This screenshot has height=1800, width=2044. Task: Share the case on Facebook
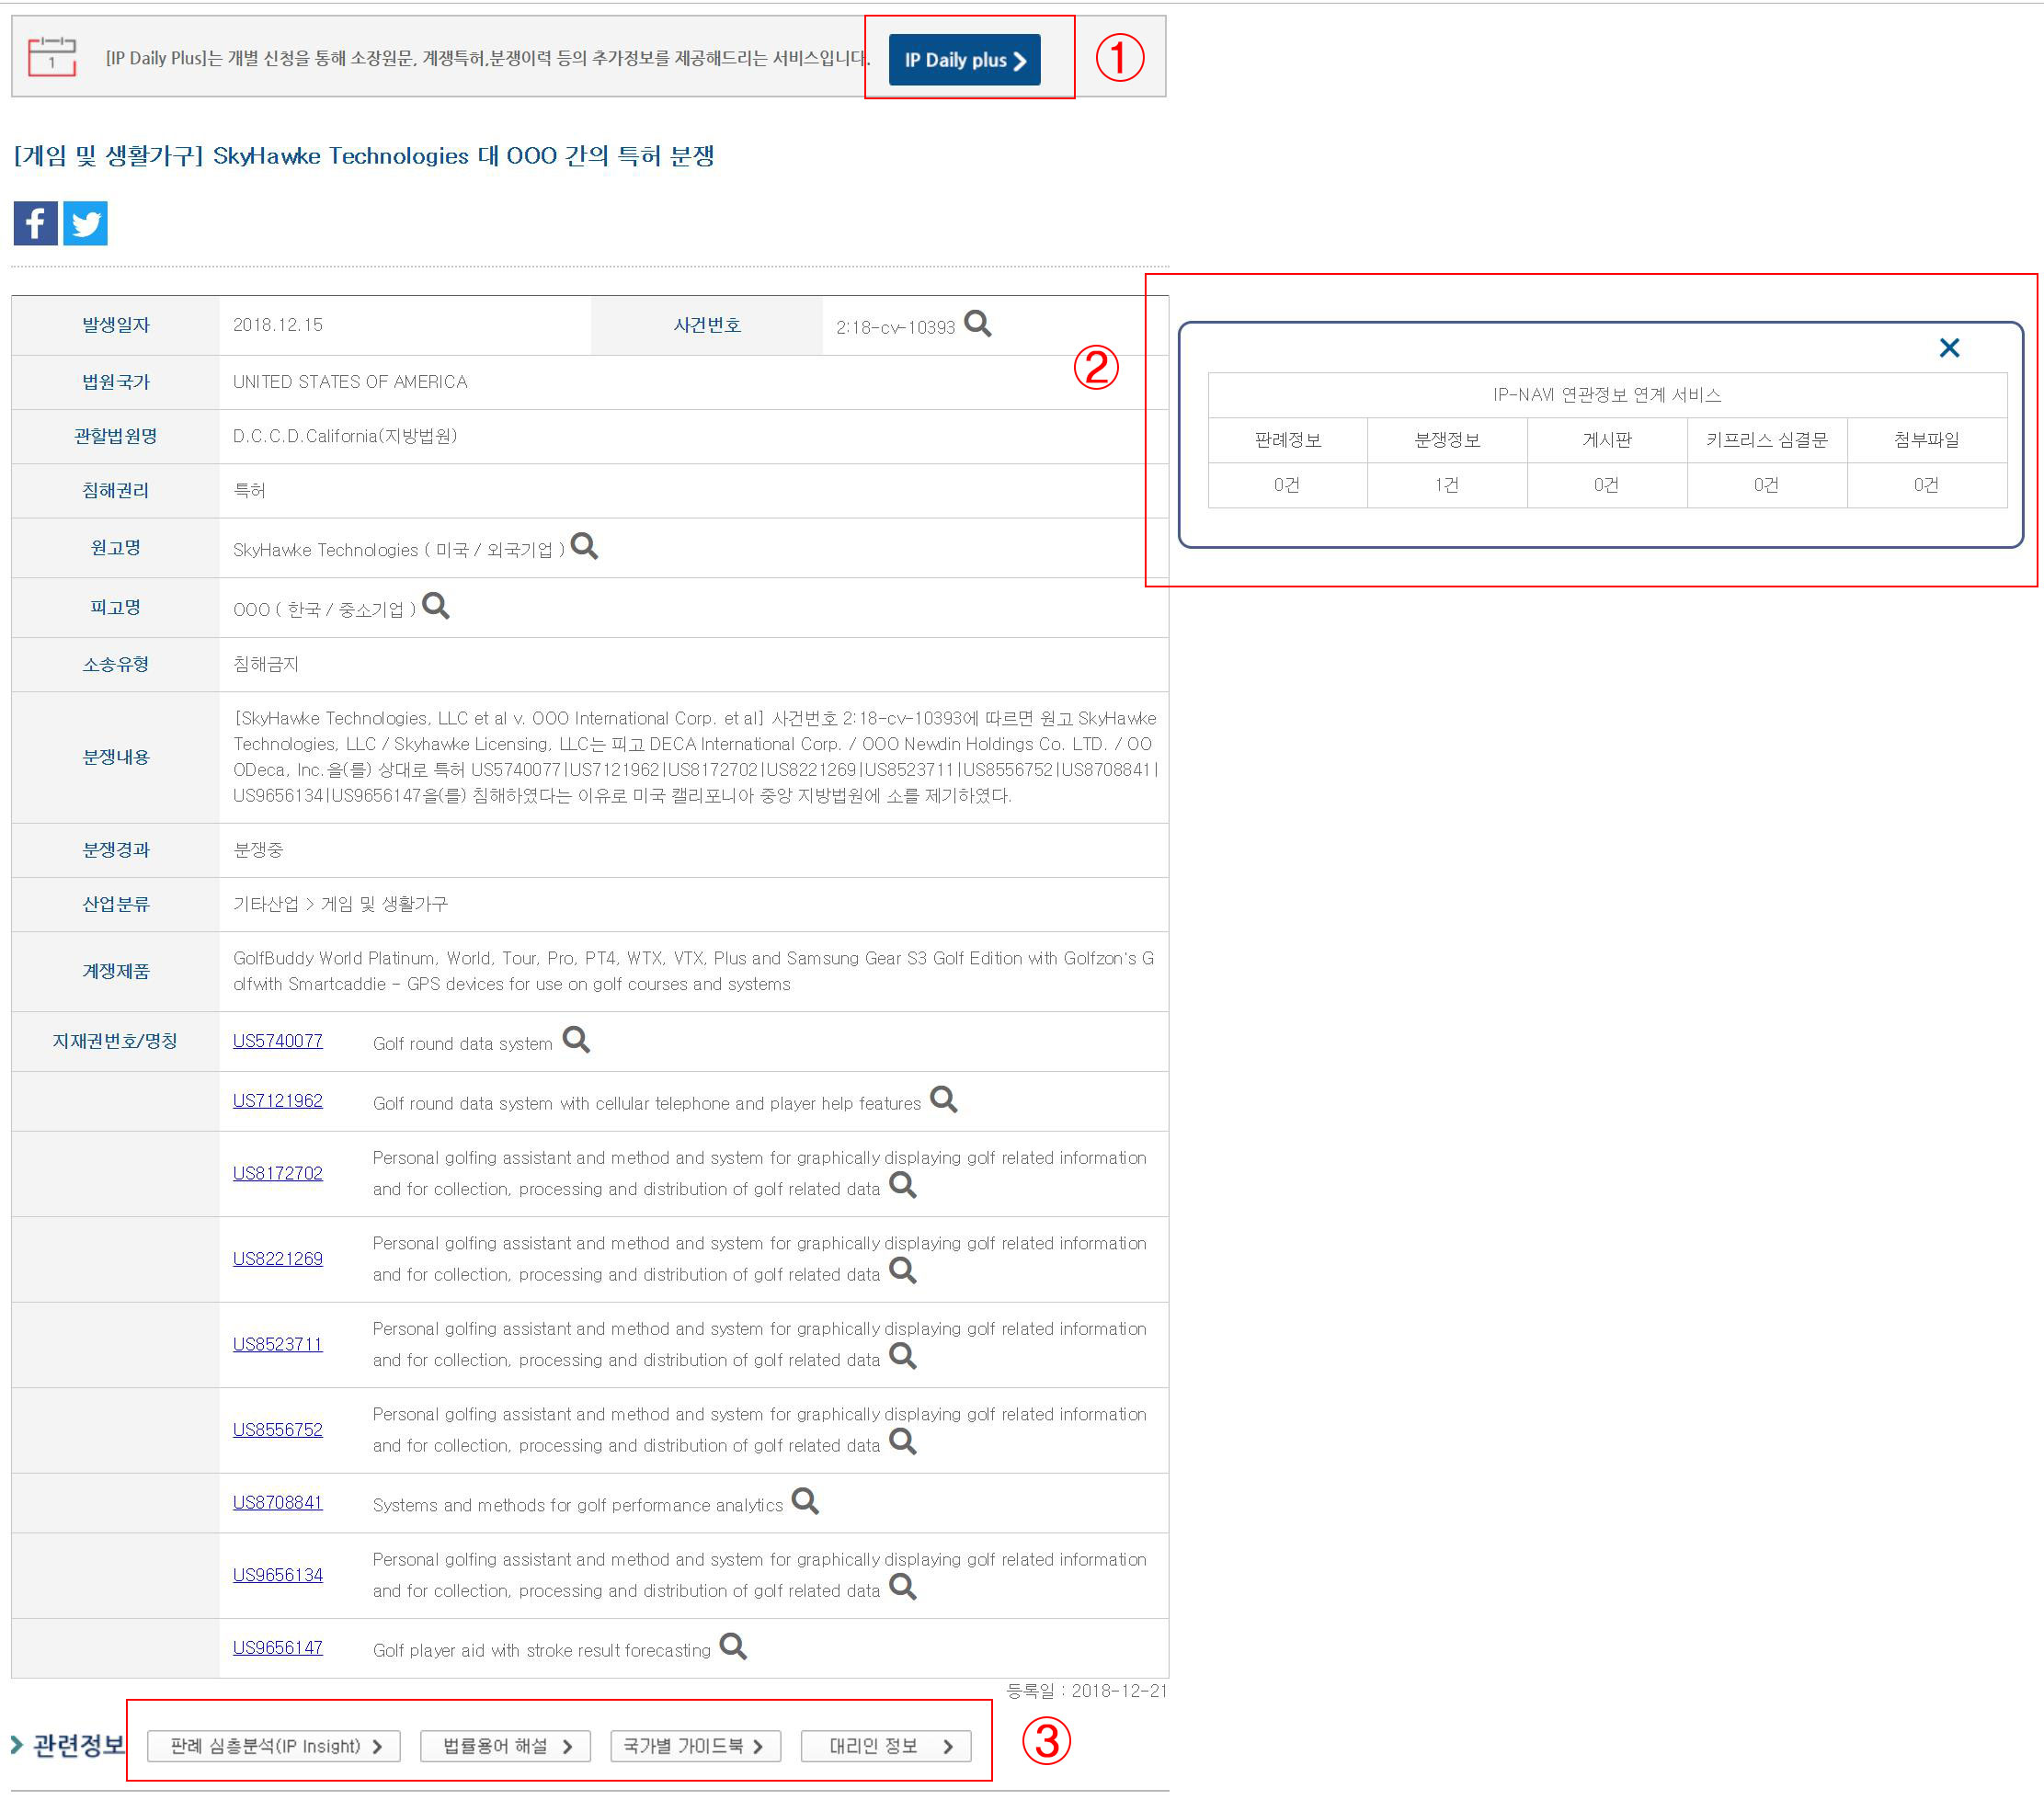[35, 223]
